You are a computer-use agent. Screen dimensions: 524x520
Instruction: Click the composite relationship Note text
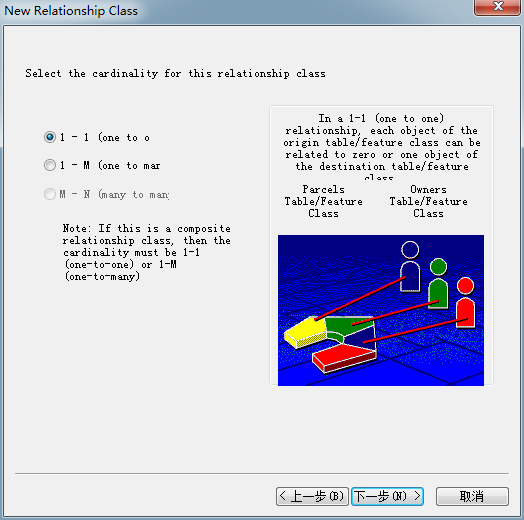[x=146, y=252]
